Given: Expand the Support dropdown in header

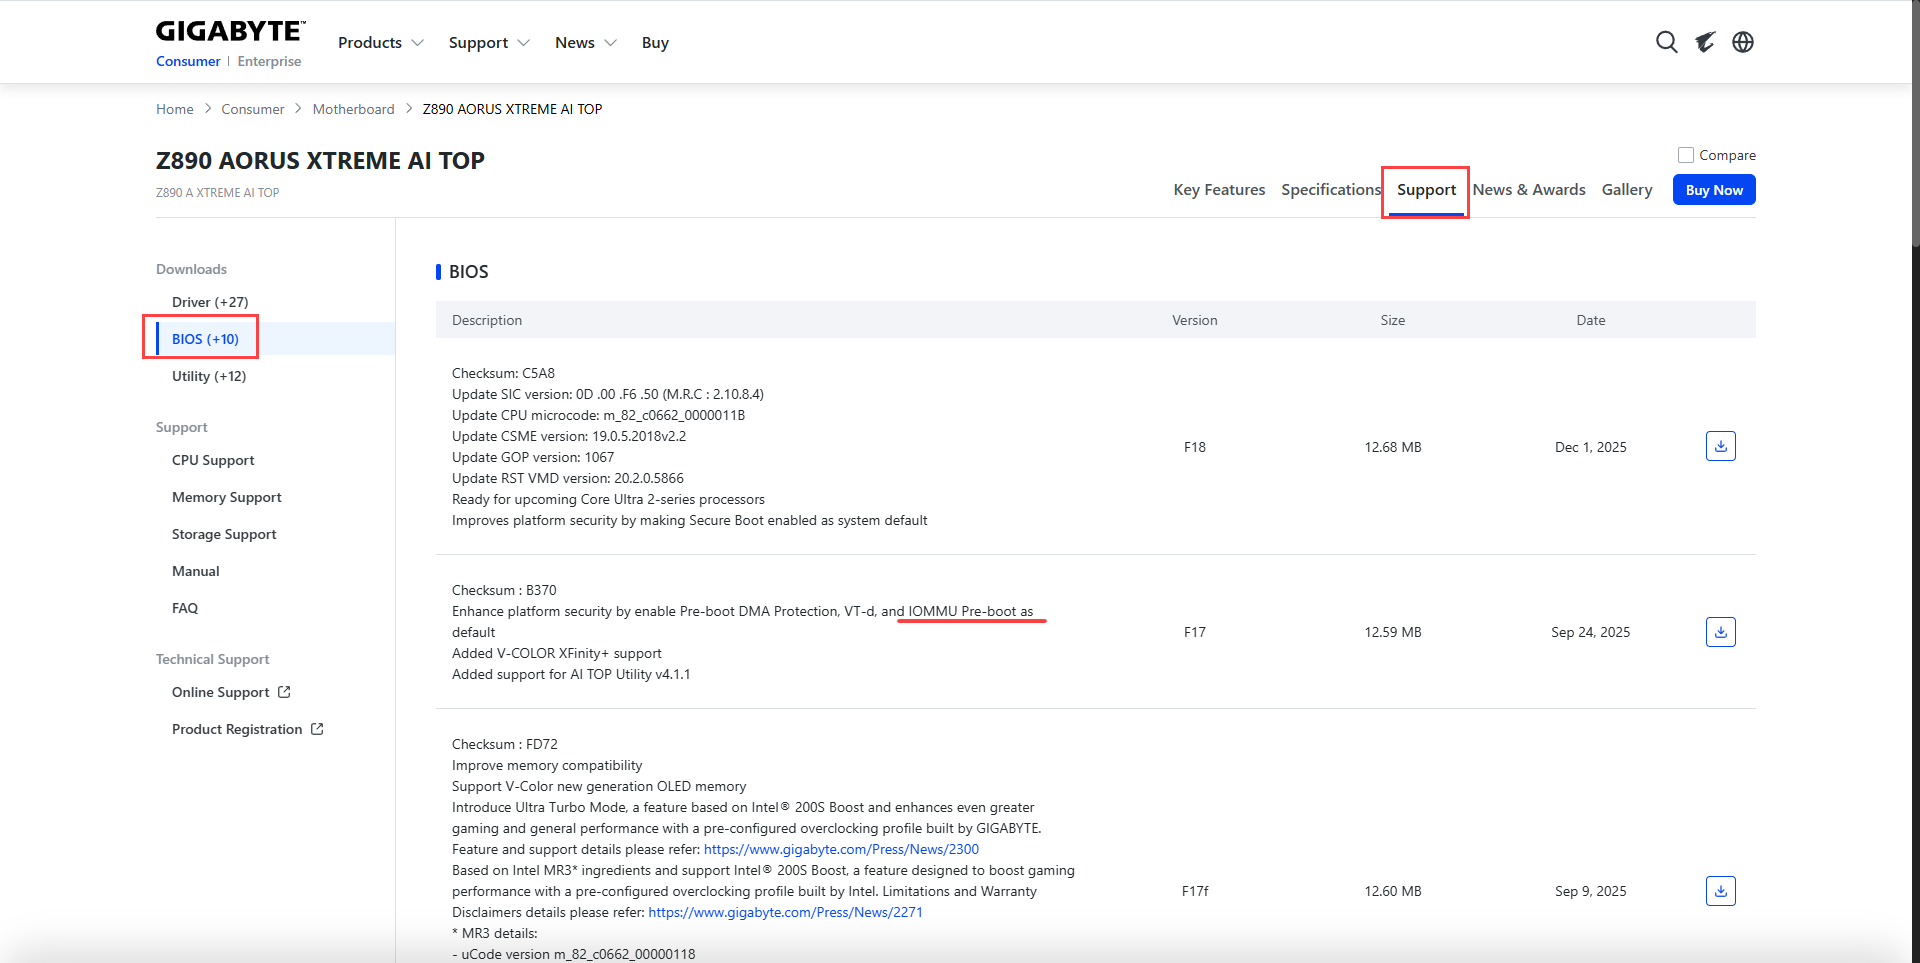Looking at the screenshot, I should 488,42.
